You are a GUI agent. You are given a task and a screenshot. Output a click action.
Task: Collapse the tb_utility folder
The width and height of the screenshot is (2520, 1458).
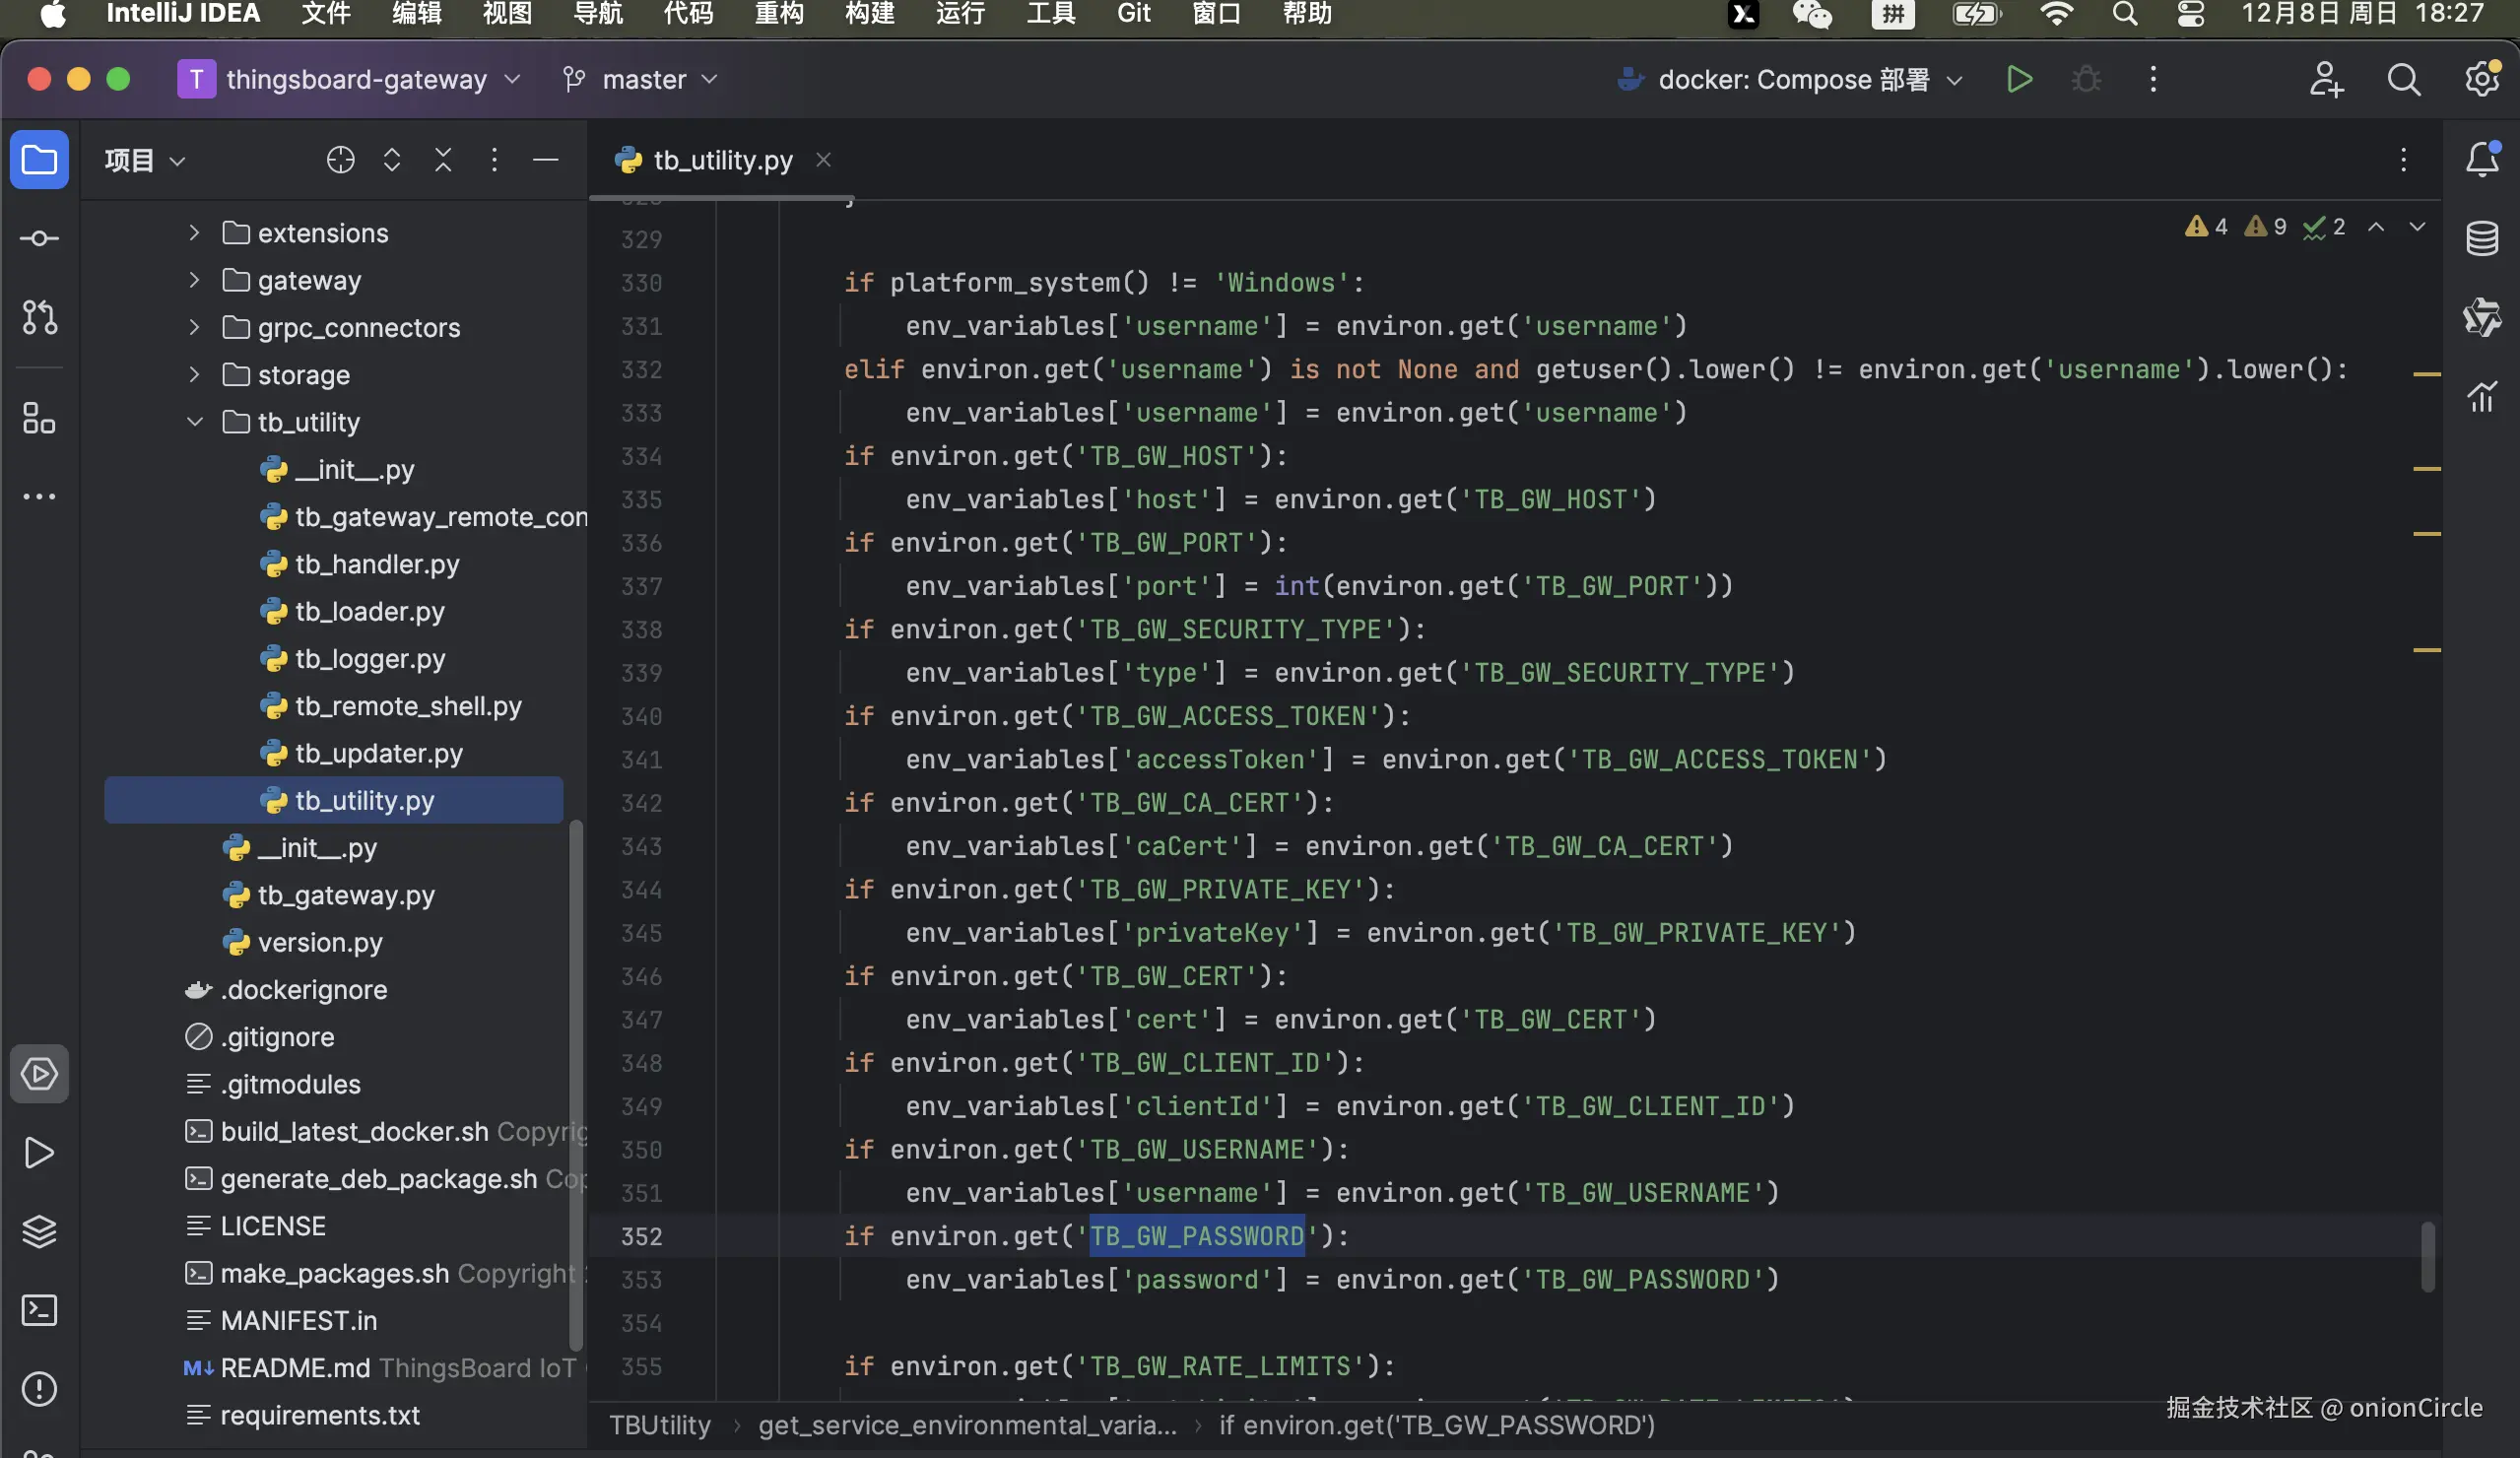click(x=195, y=422)
